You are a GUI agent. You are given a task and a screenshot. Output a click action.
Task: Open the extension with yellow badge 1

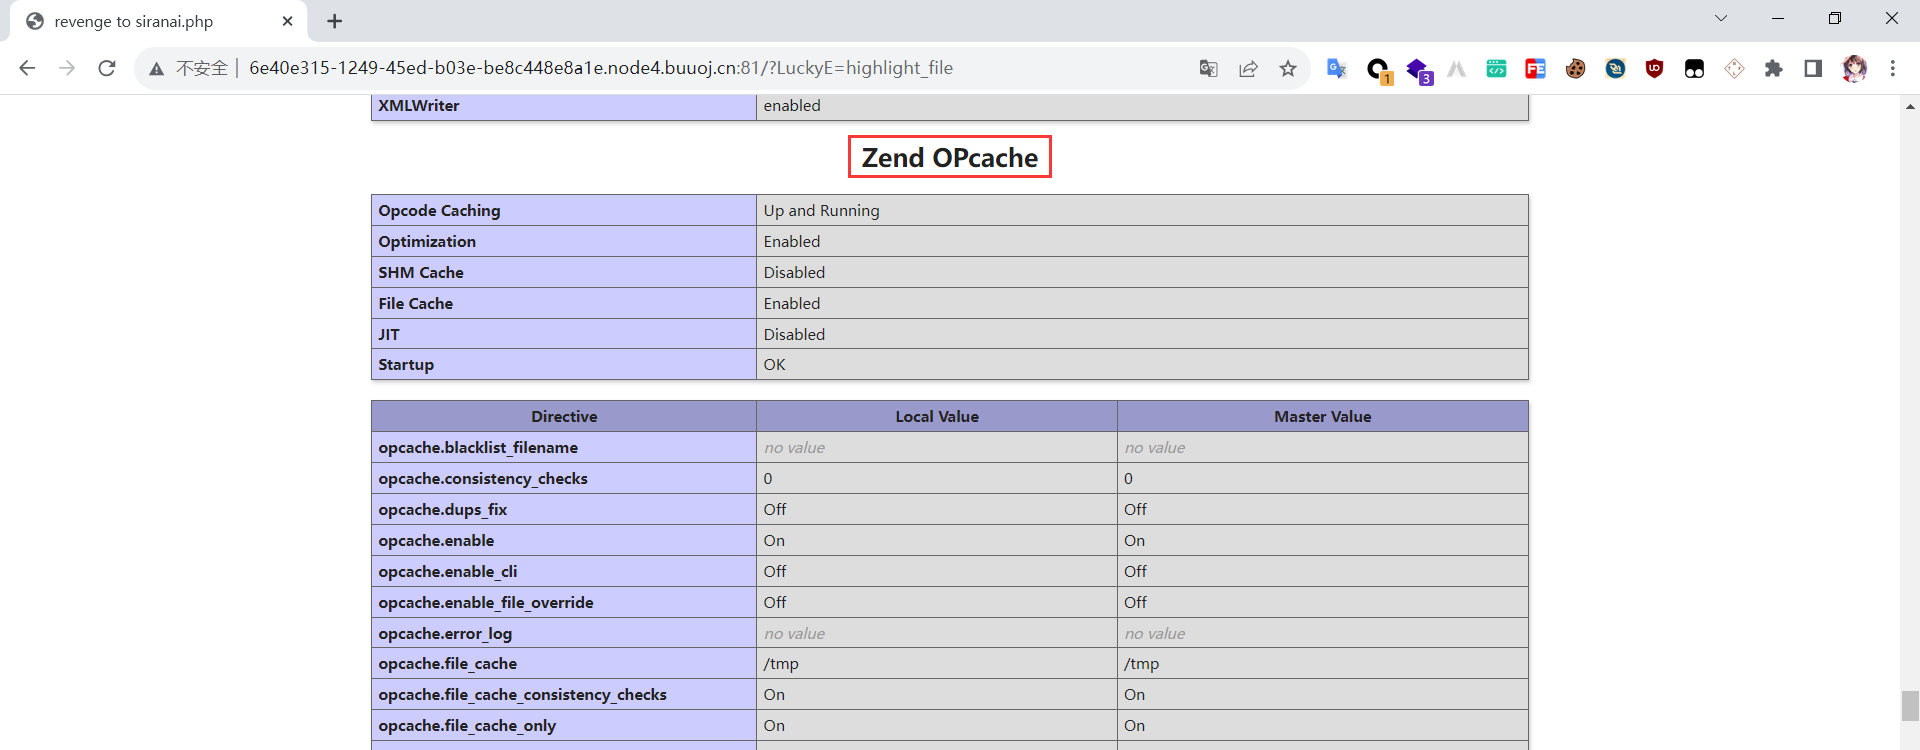point(1378,69)
